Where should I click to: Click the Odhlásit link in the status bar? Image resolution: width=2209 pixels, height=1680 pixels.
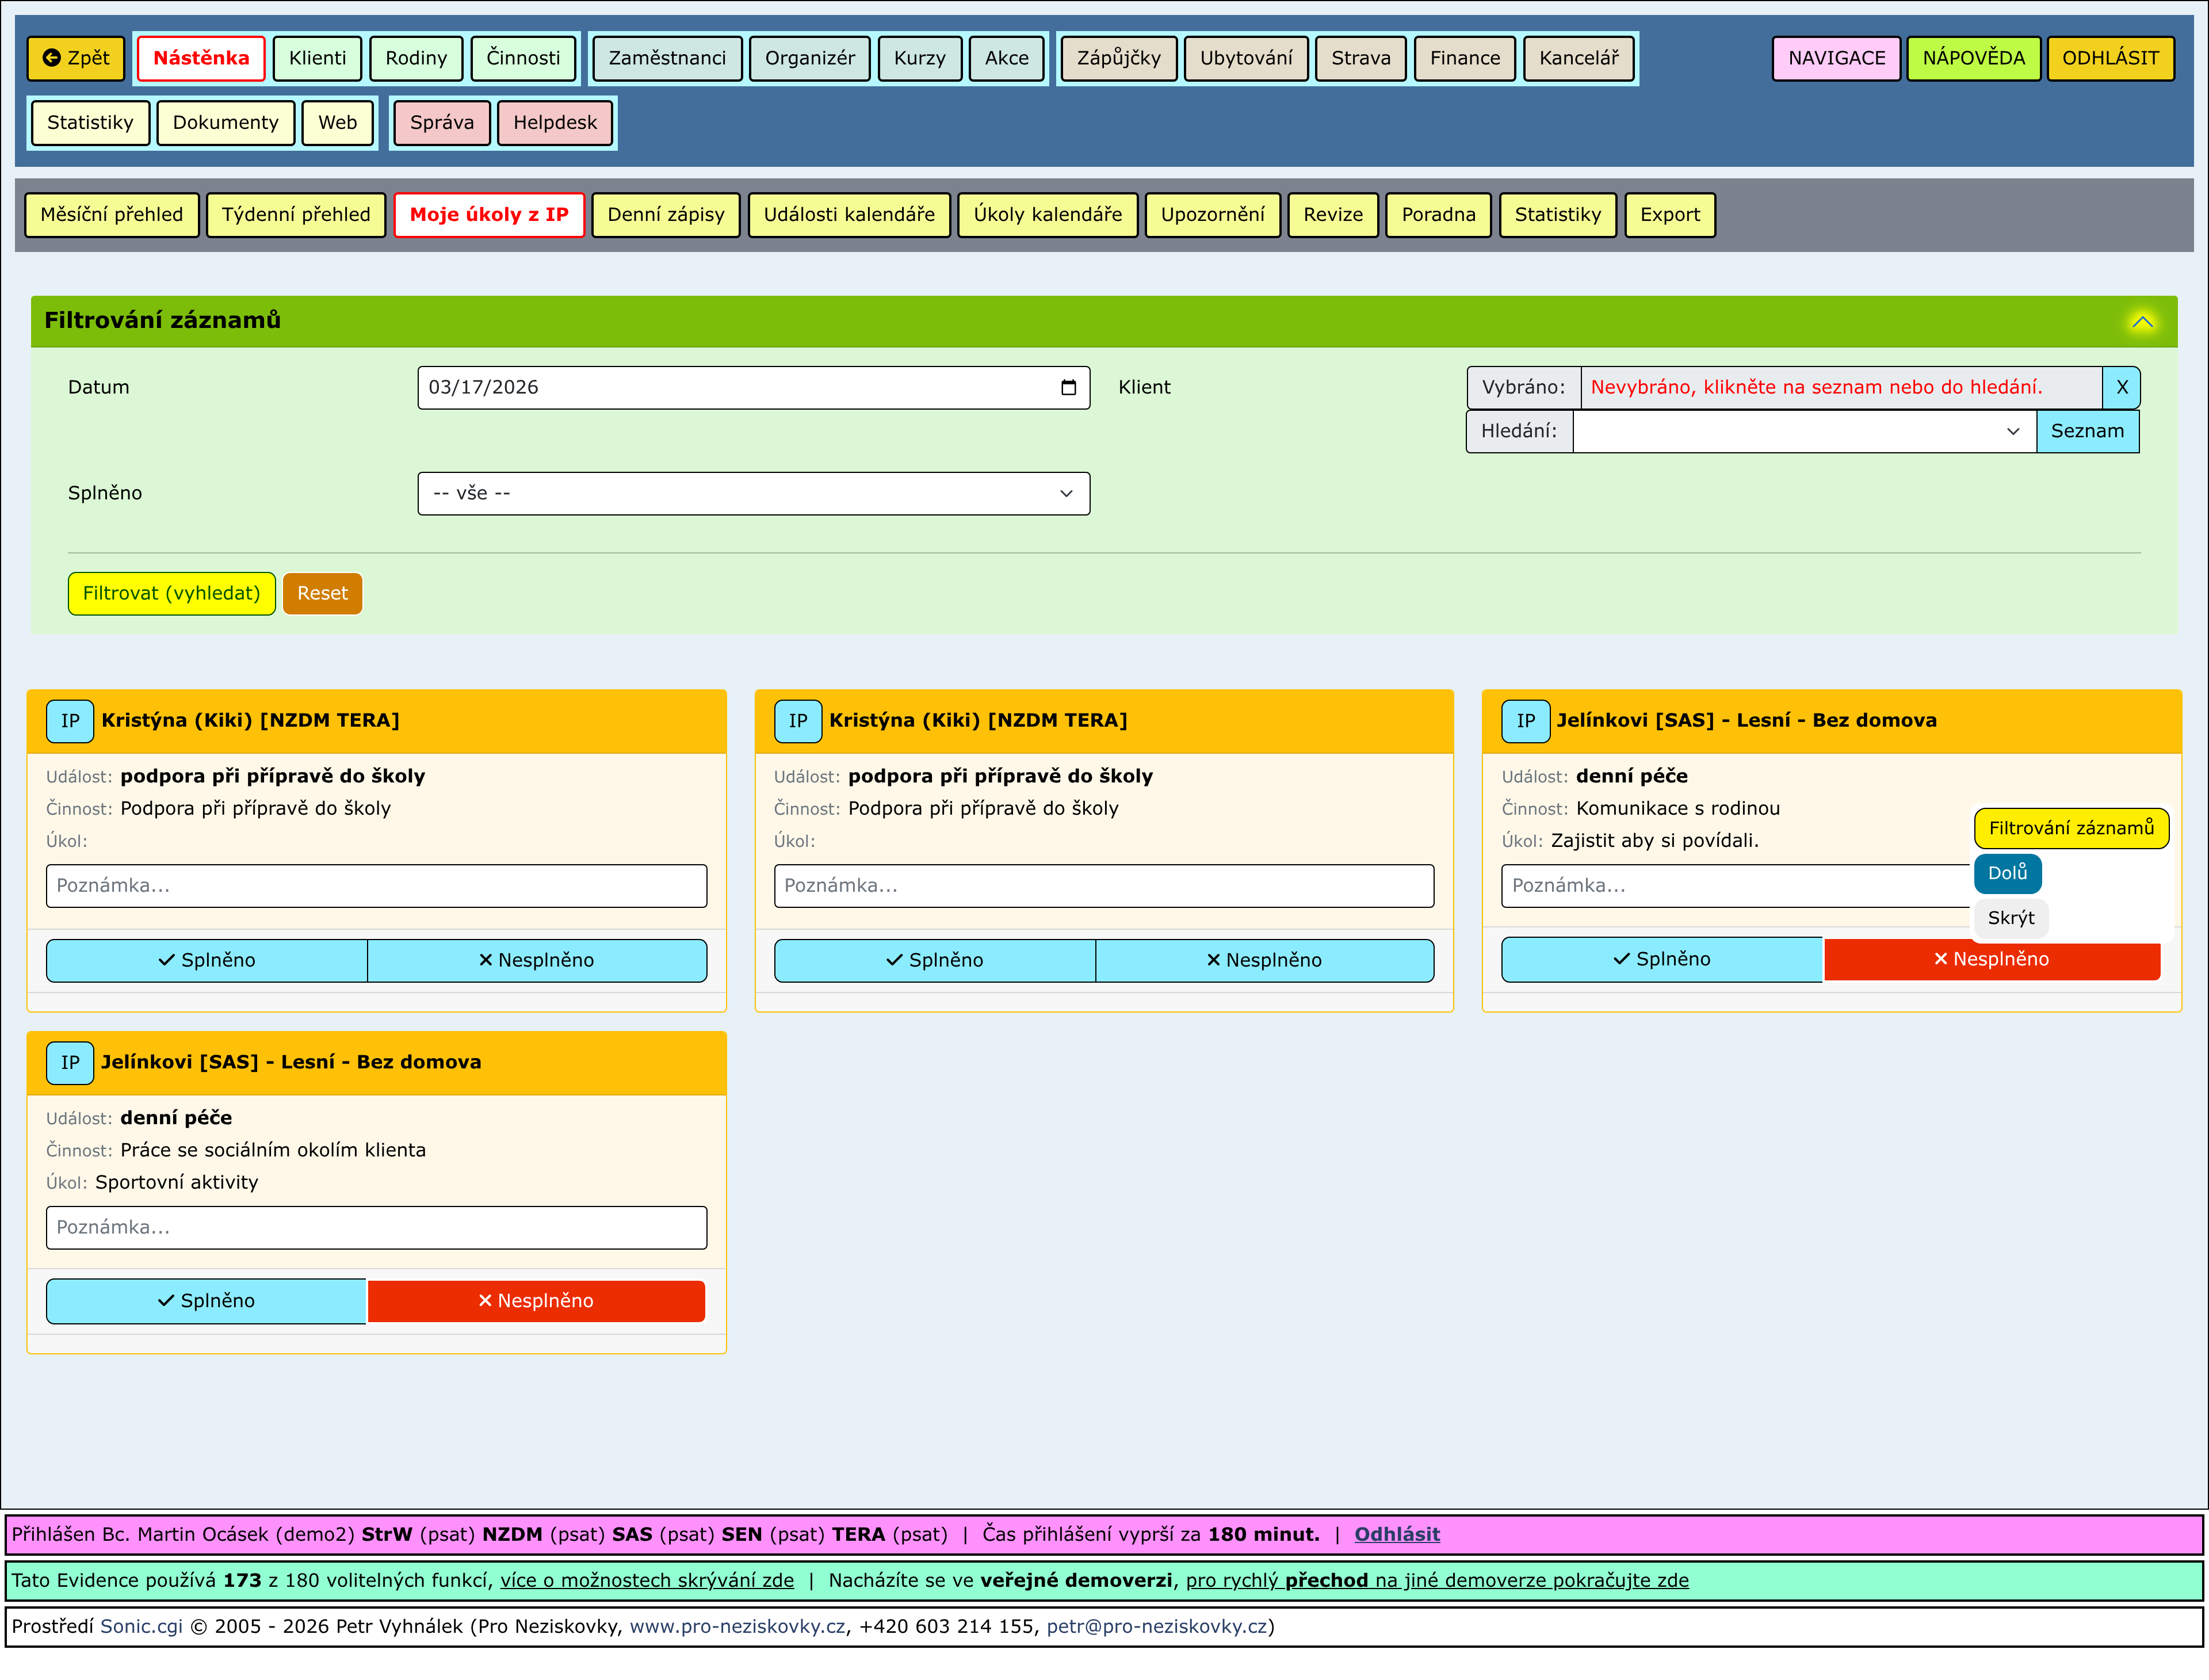pyautogui.click(x=1396, y=1535)
